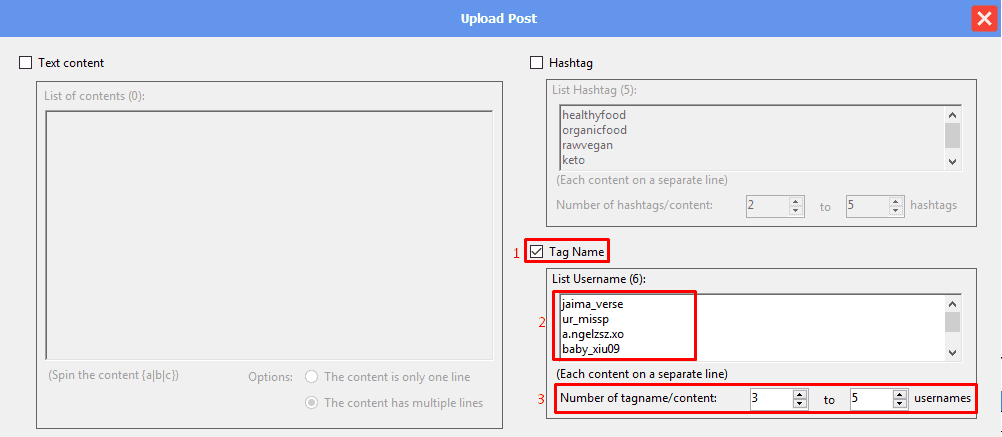Image resolution: width=1002 pixels, height=437 pixels.
Task: Enable the Hashtag checkbox
Action: (537, 63)
